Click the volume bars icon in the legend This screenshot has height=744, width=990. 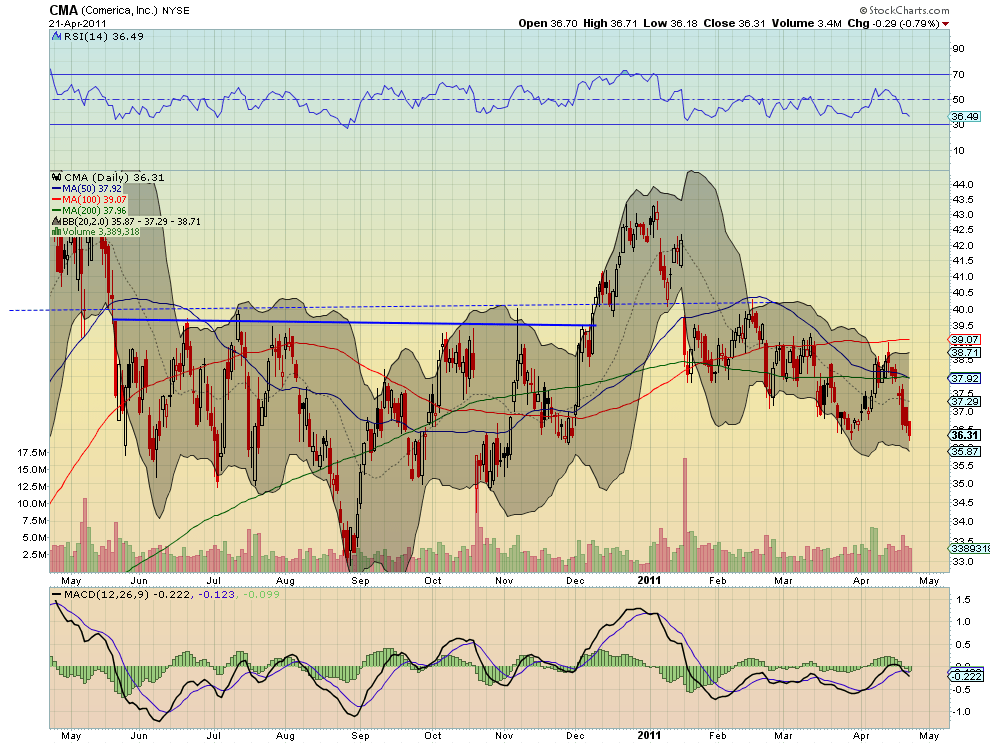pyautogui.click(x=57, y=232)
